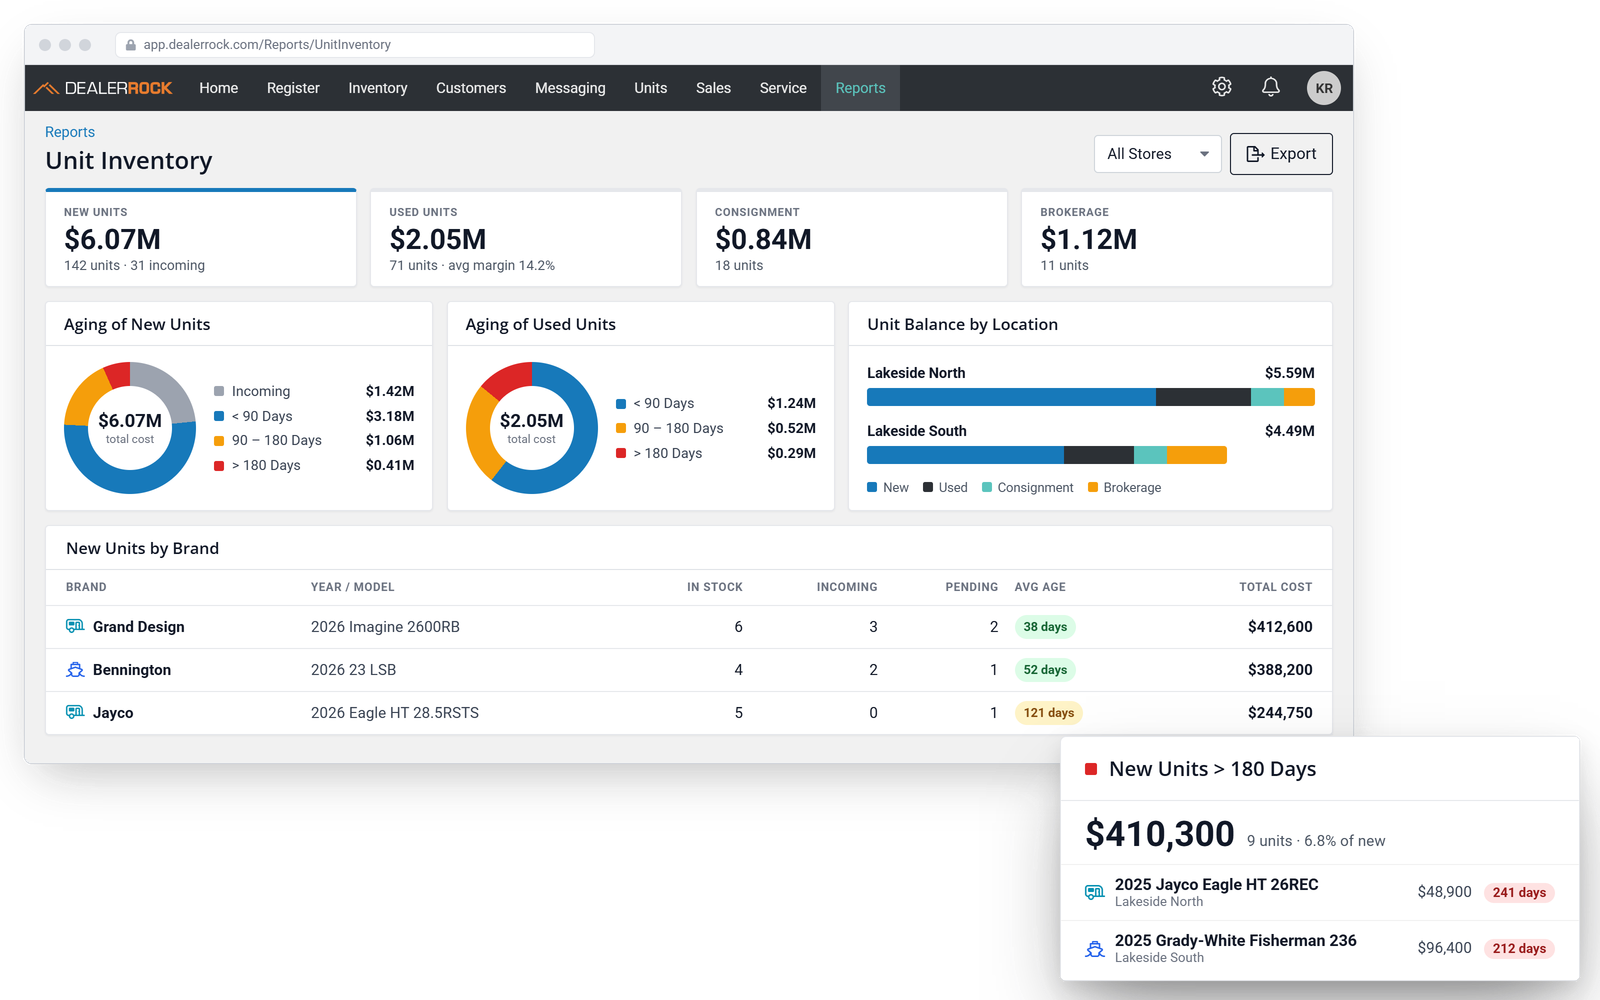
Task: Click the 38 days age badge
Action: click(1045, 627)
